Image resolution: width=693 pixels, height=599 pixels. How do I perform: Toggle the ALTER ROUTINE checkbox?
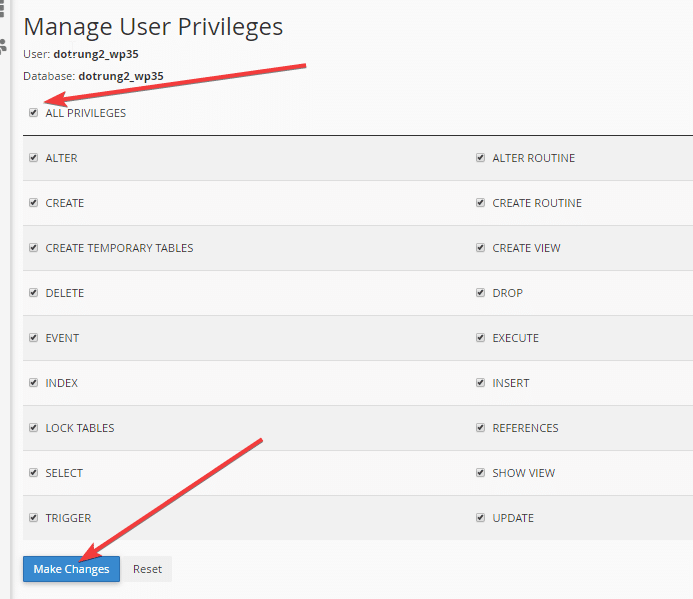click(x=481, y=158)
